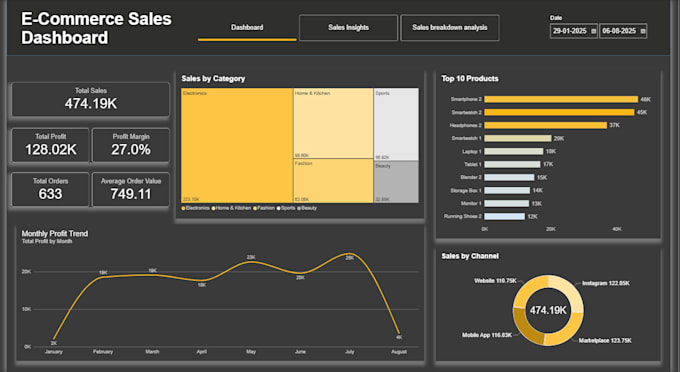Image resolution: width=680 pixels, height=372 pixels.
Task: Click the January label on profit trend axis
Action: (54, 352)
